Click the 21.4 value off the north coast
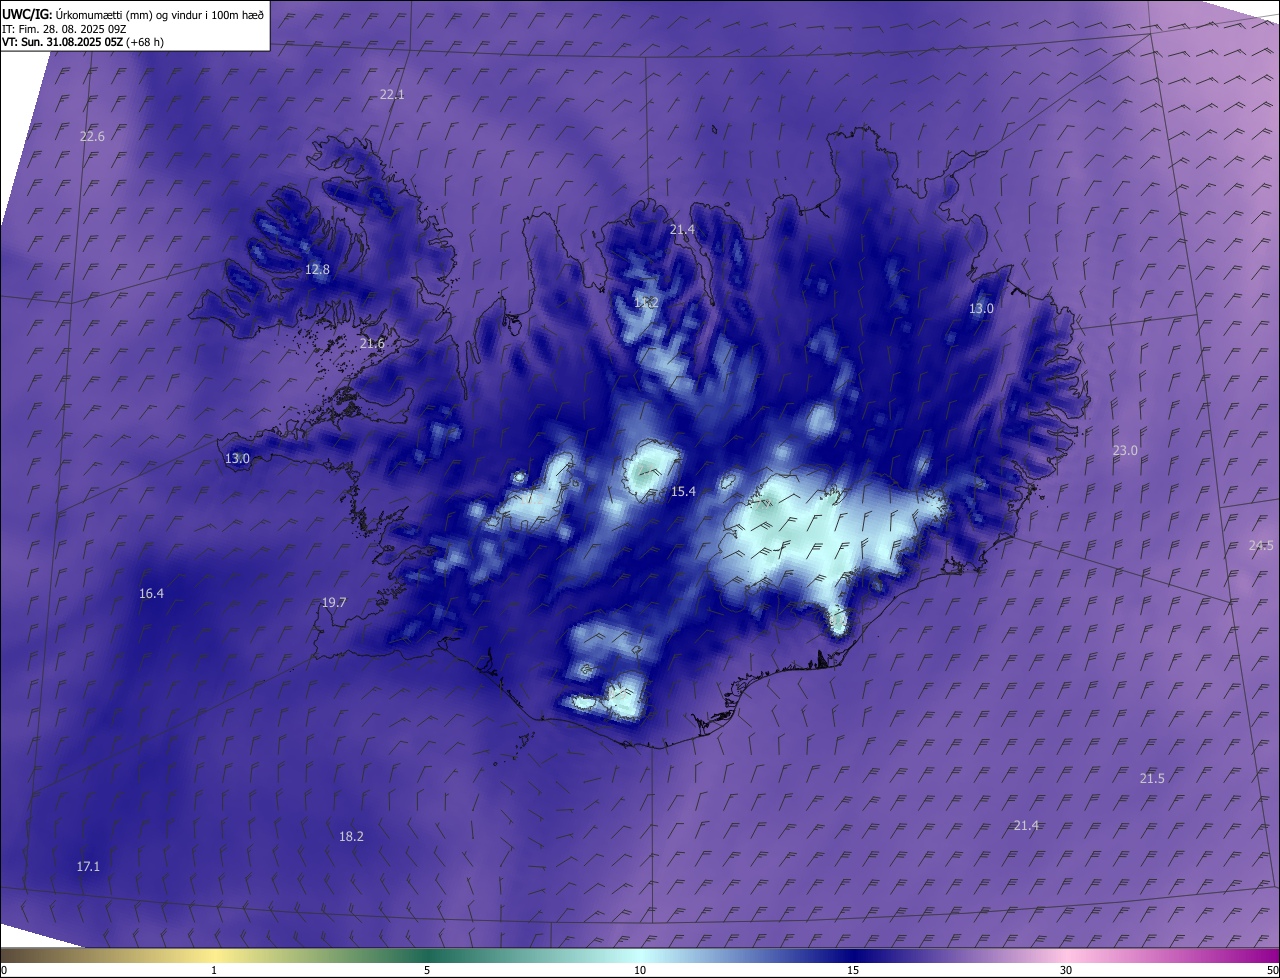 point(682,229)
